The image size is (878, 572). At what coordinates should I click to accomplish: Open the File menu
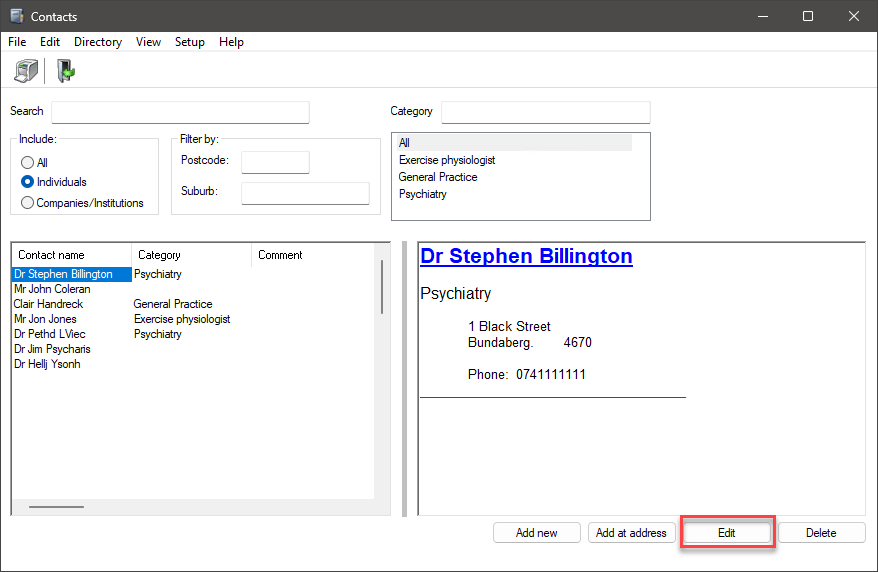17,42
